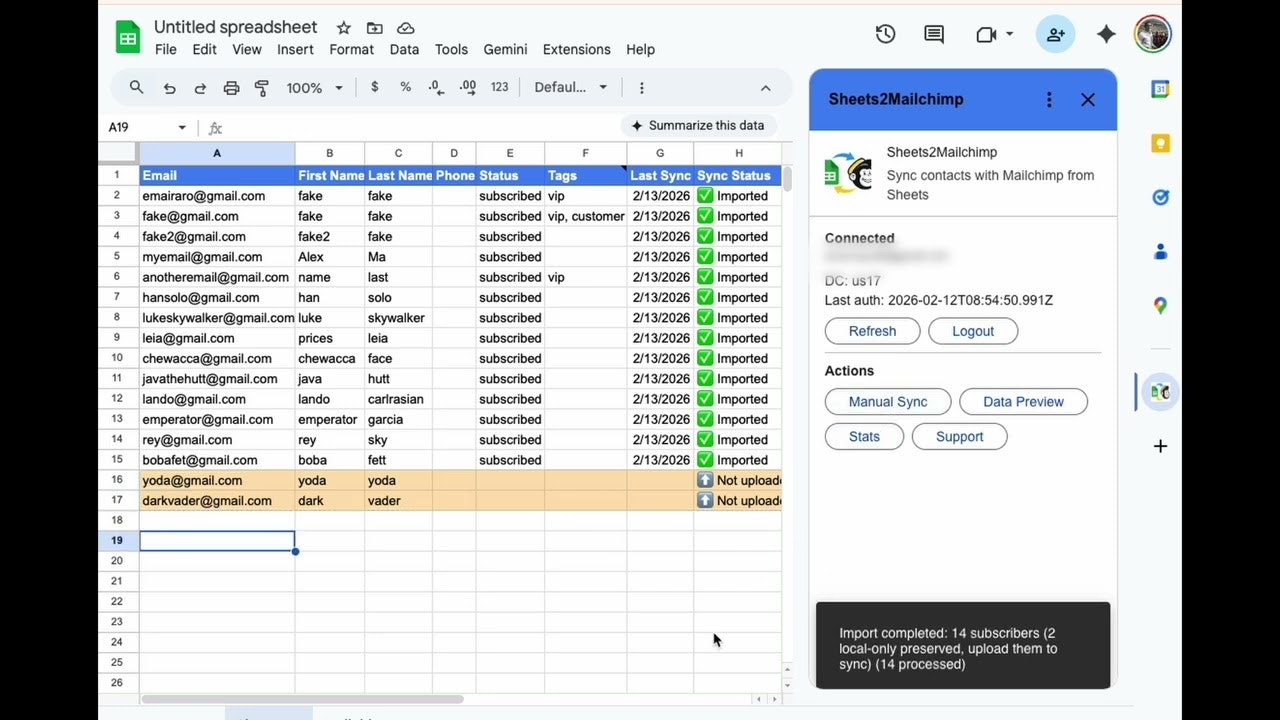Open the Format menu
The height and width of the screenshot is (720, 1280).
tap(352, 49)
